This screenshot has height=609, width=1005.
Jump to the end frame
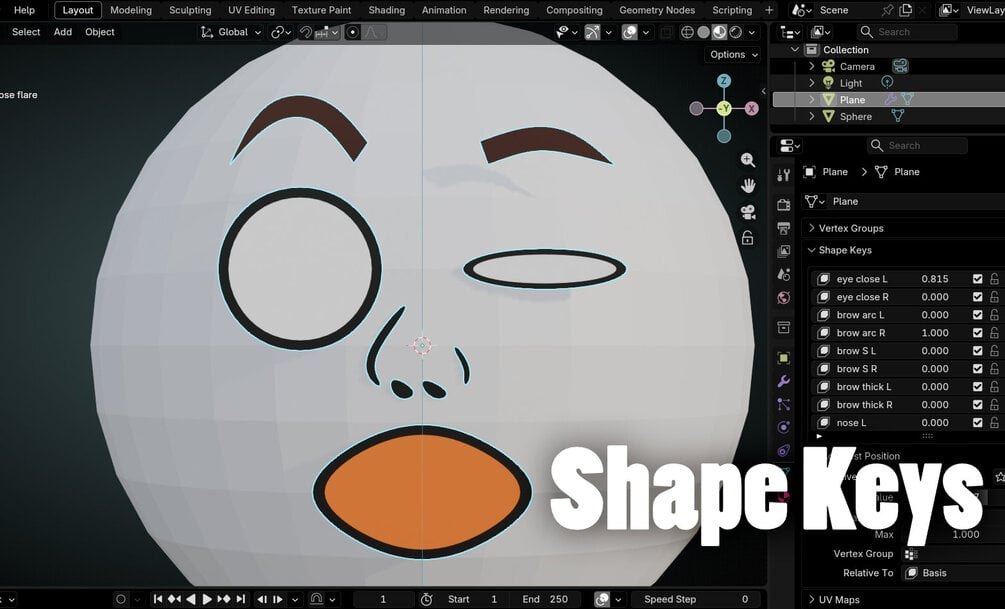[x=240, y=599]
